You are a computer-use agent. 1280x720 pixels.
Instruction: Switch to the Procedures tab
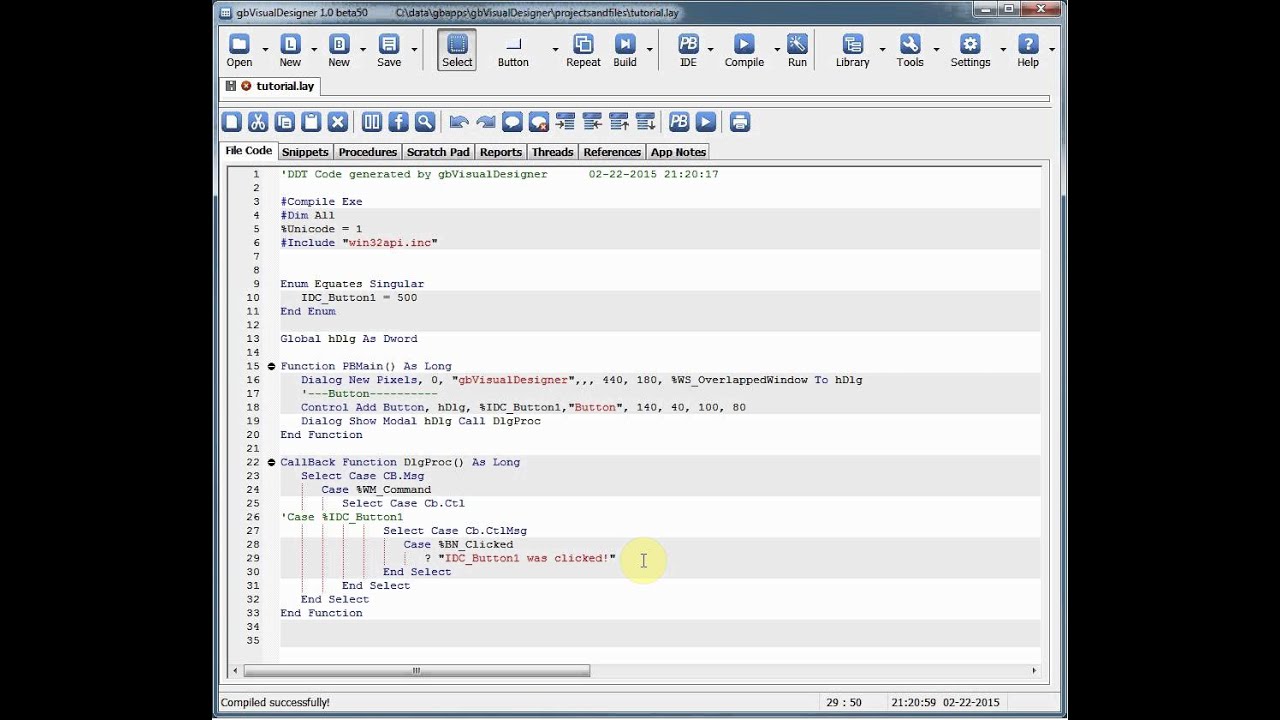click(367, 152)
